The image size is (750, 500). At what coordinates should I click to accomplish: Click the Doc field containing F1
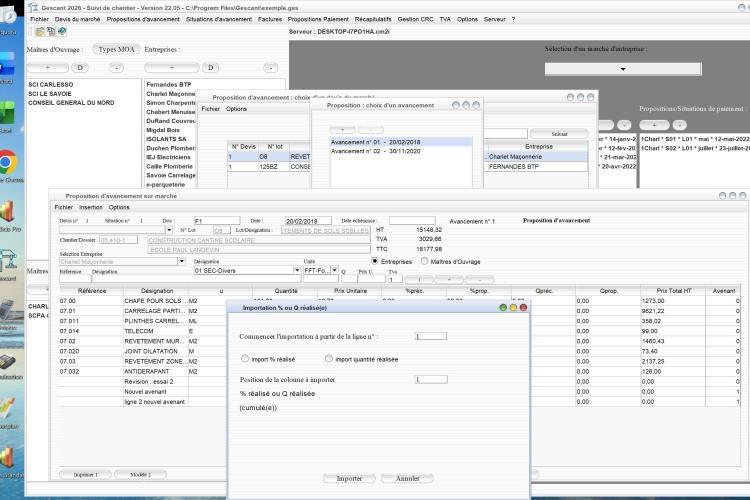[x=217, y=221]
